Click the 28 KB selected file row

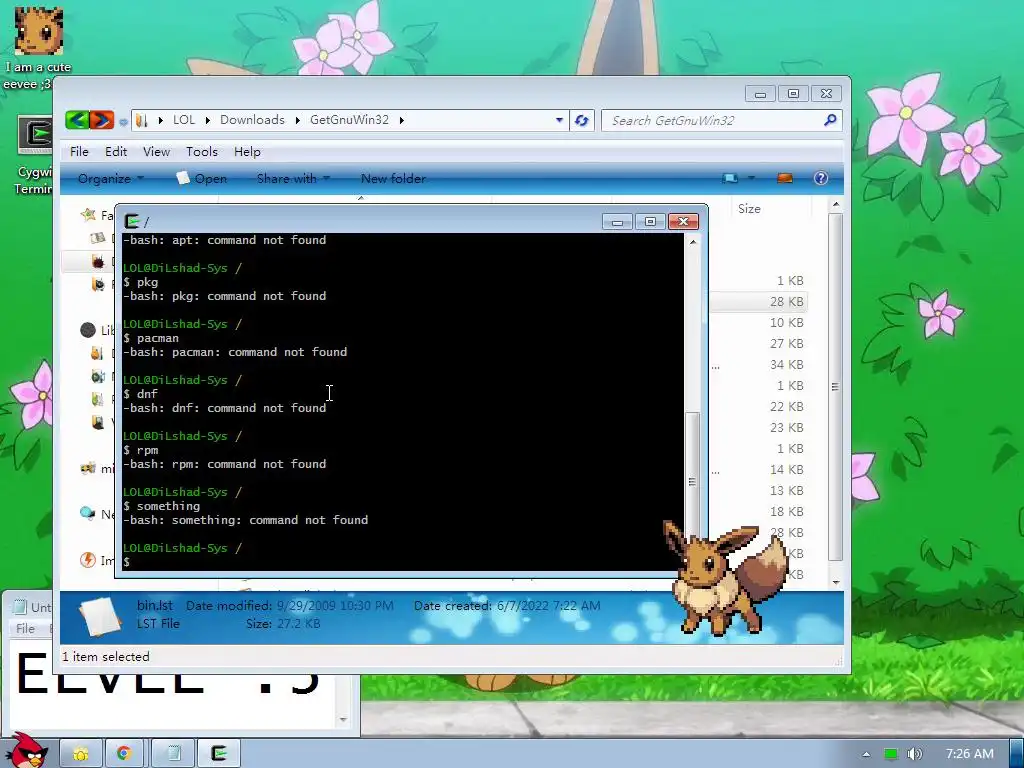pos(759,302)
